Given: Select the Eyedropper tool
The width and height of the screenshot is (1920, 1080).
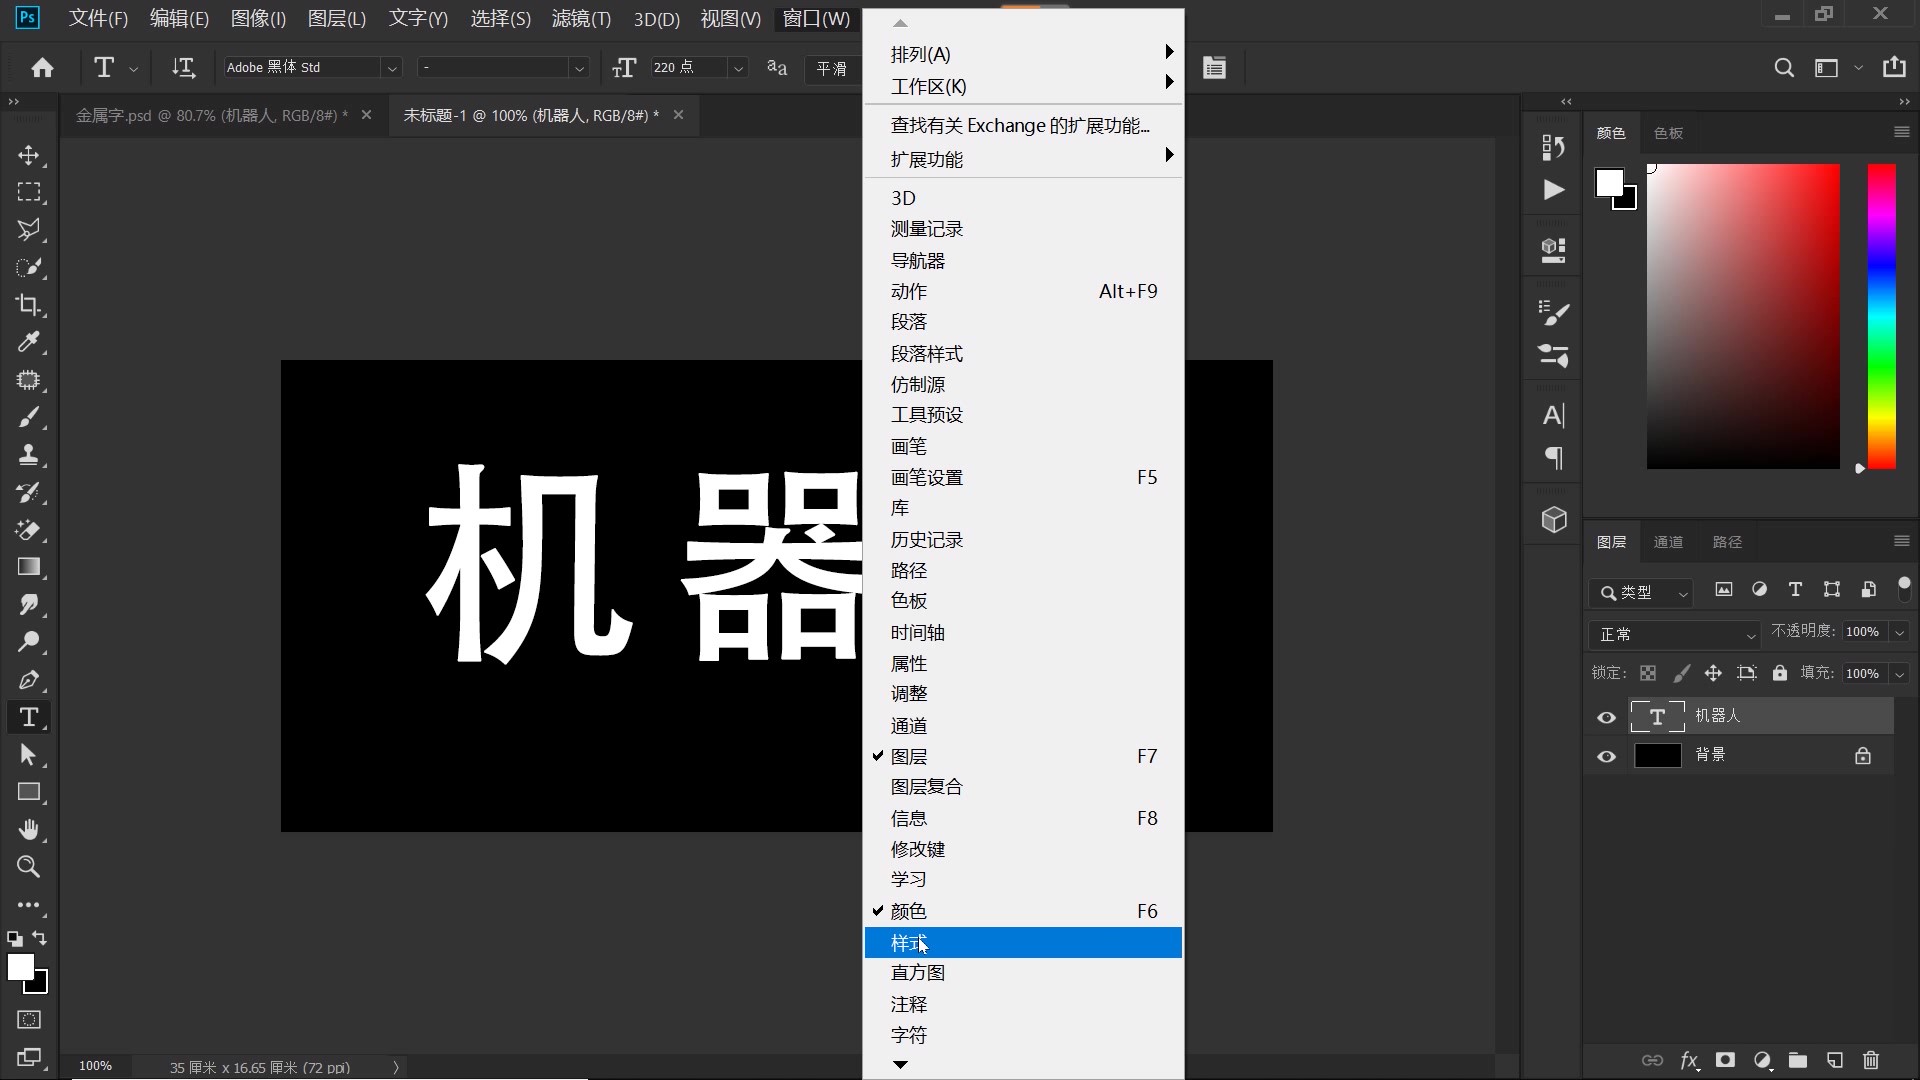Looking at the screenshot, I should (29, 342).
